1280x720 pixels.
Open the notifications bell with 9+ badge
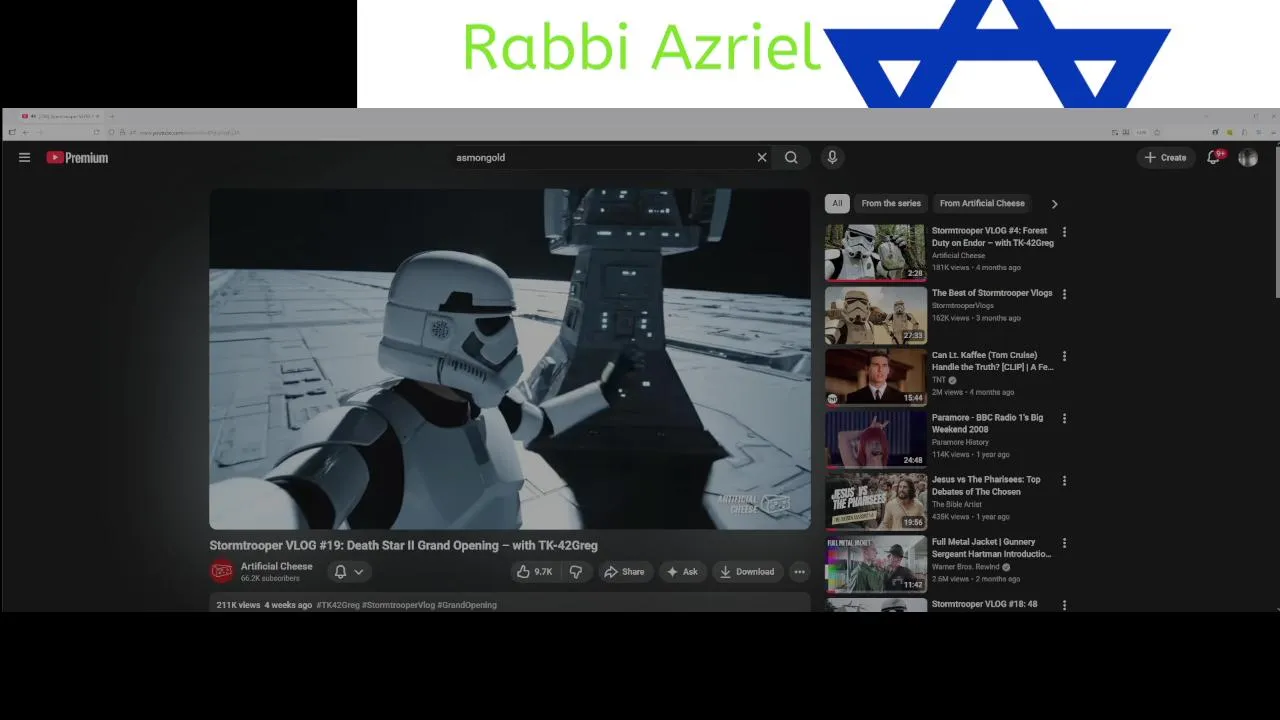(1214, 157)
